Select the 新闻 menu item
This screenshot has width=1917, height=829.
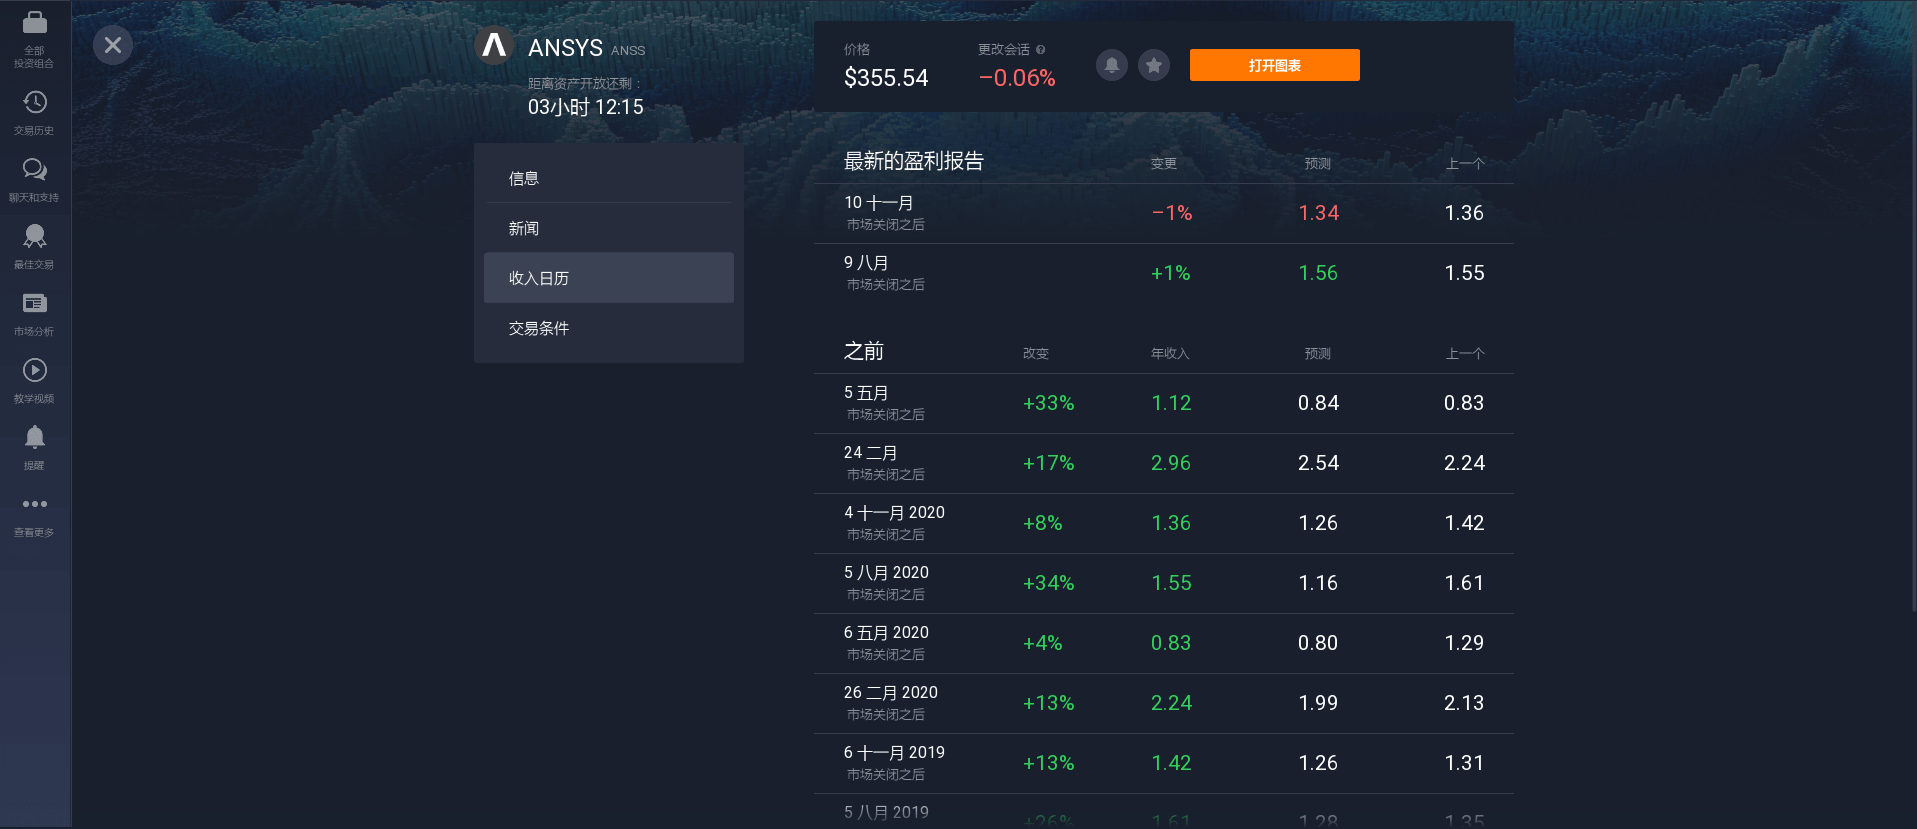(609, 228)
